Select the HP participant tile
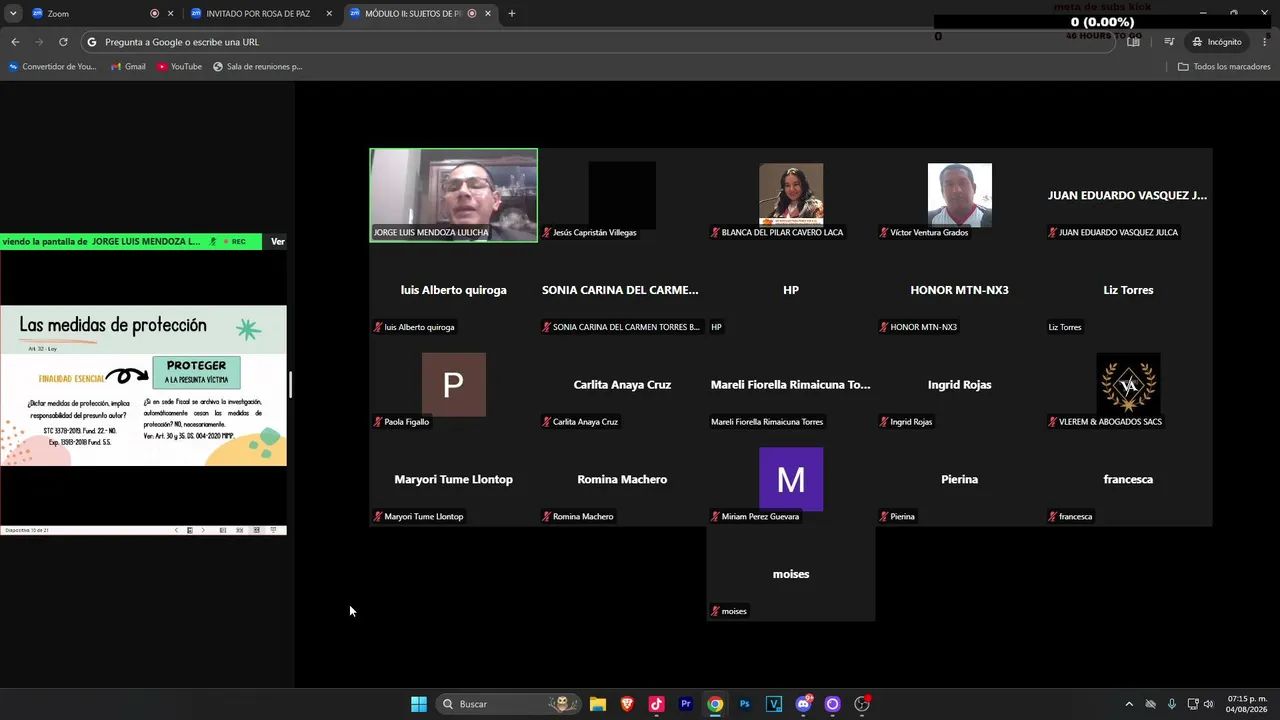This screenshot has height=720, width=1280. (x=791, y=290)
